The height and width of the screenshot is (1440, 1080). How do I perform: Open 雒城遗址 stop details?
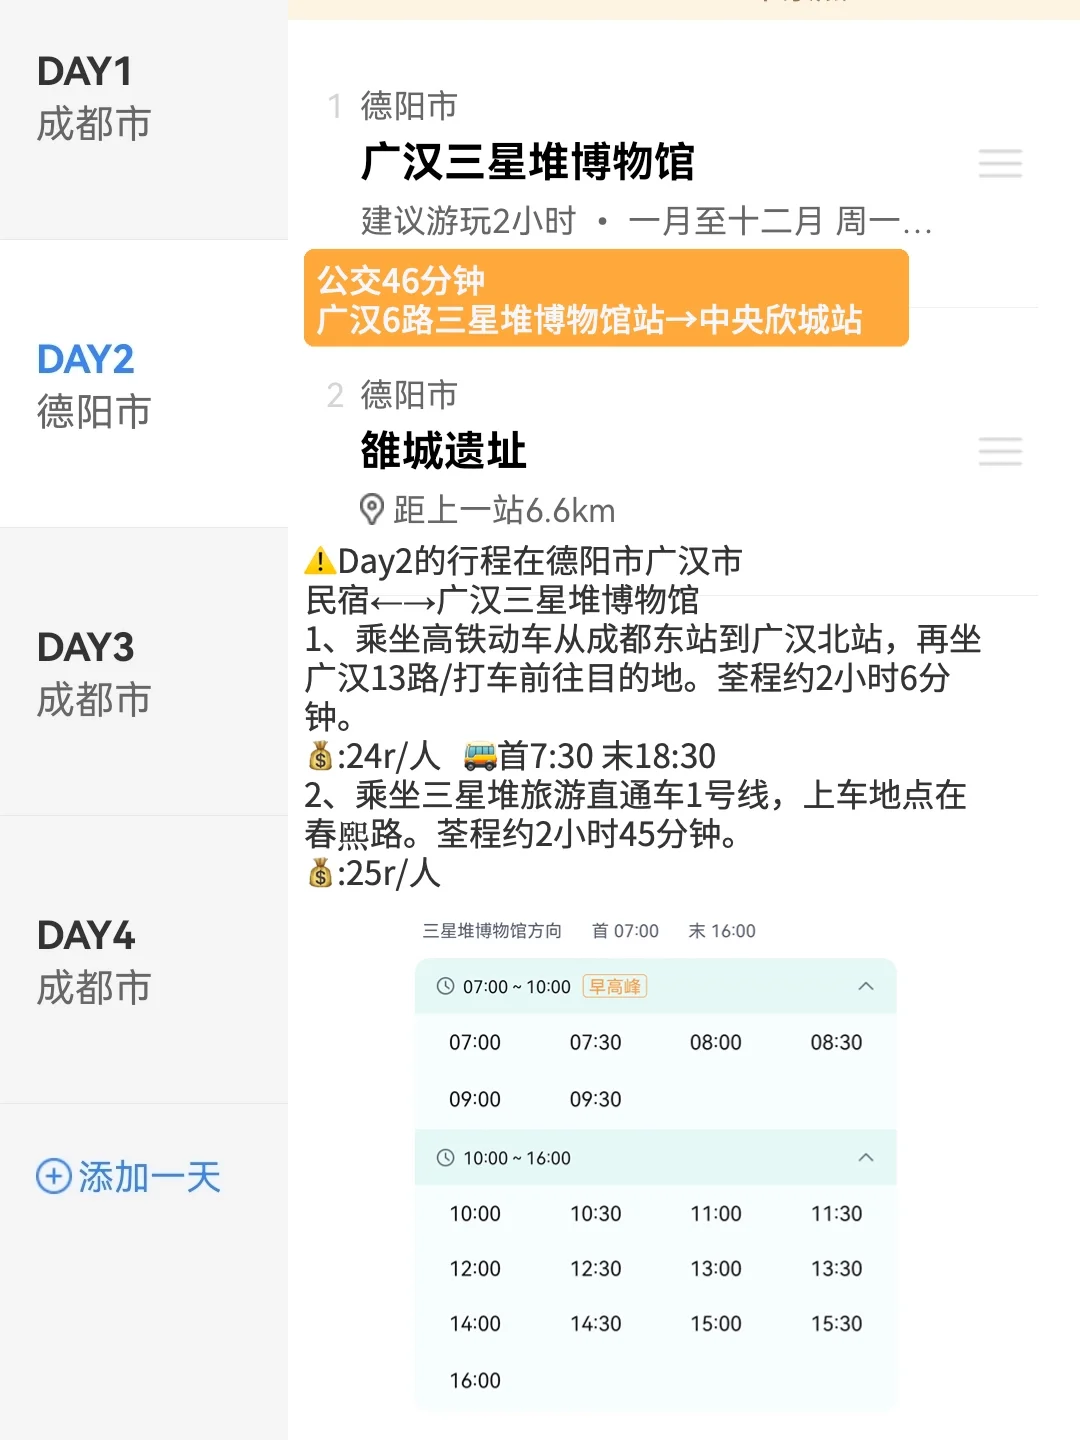tap(443, 451)
